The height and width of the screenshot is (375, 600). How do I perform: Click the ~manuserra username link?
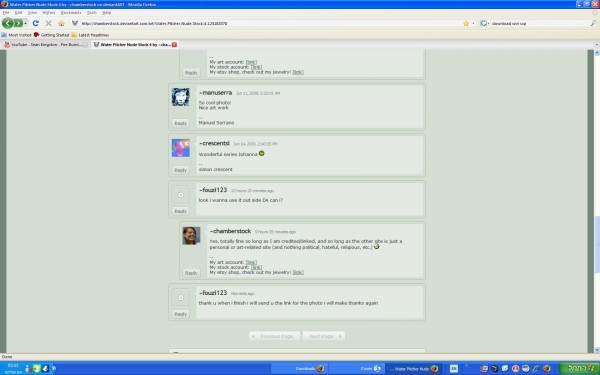coord(215,93)
